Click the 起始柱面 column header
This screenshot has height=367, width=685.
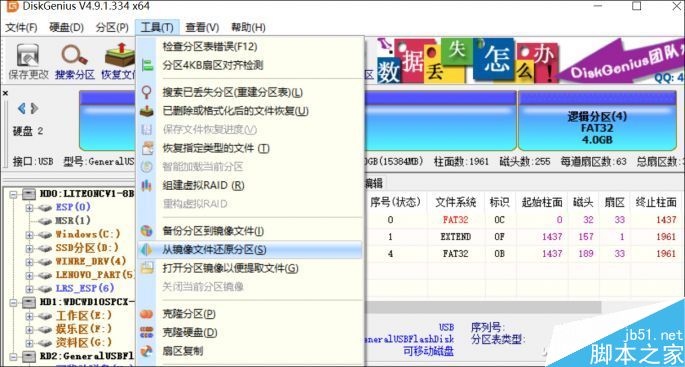(541, 202)
